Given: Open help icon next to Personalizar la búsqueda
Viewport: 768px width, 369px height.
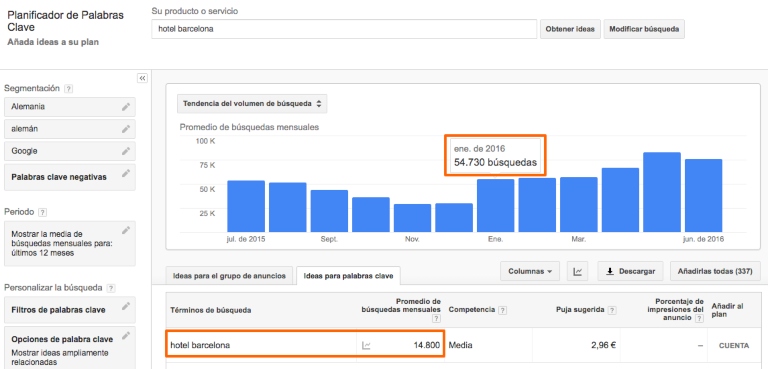Looking at the screenshot, I should (x=111, y=288).
